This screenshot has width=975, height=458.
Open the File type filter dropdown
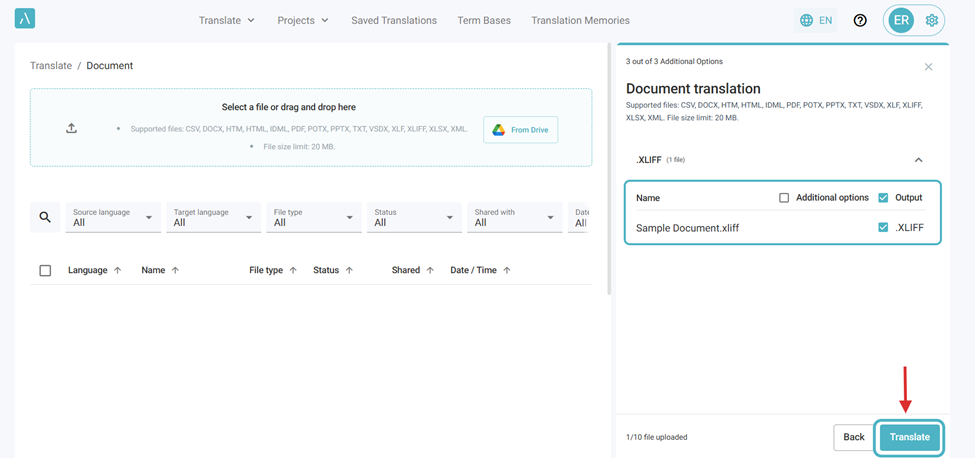[x=313, y=218]
